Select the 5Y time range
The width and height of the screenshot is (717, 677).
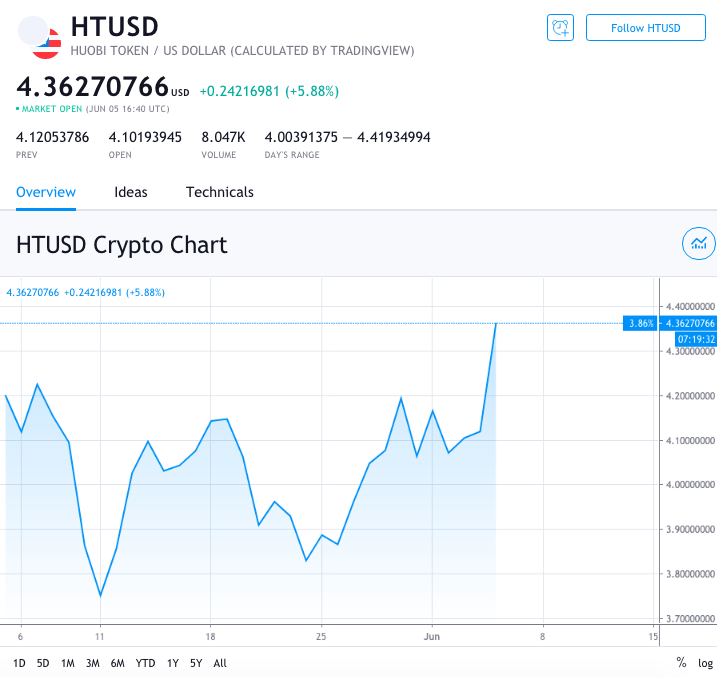click(196, 663)
